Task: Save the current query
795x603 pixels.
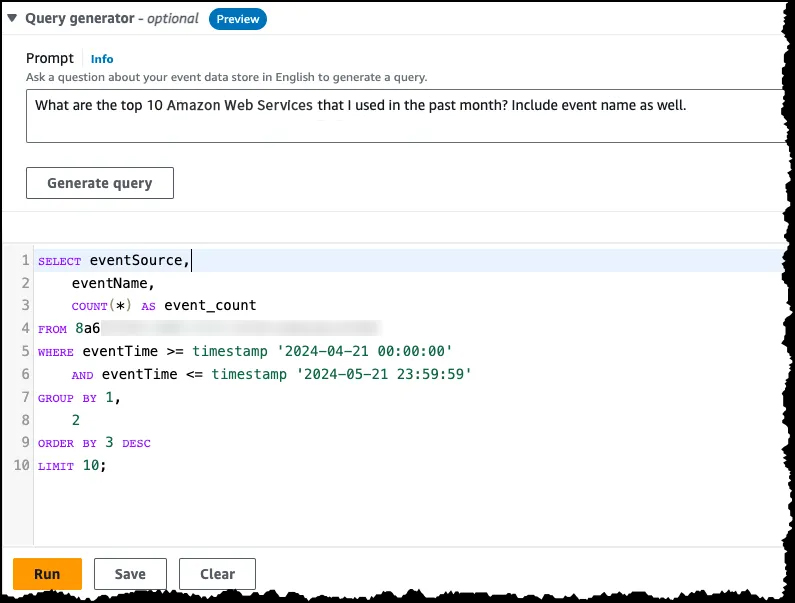Action: click(x=130, y=574)
